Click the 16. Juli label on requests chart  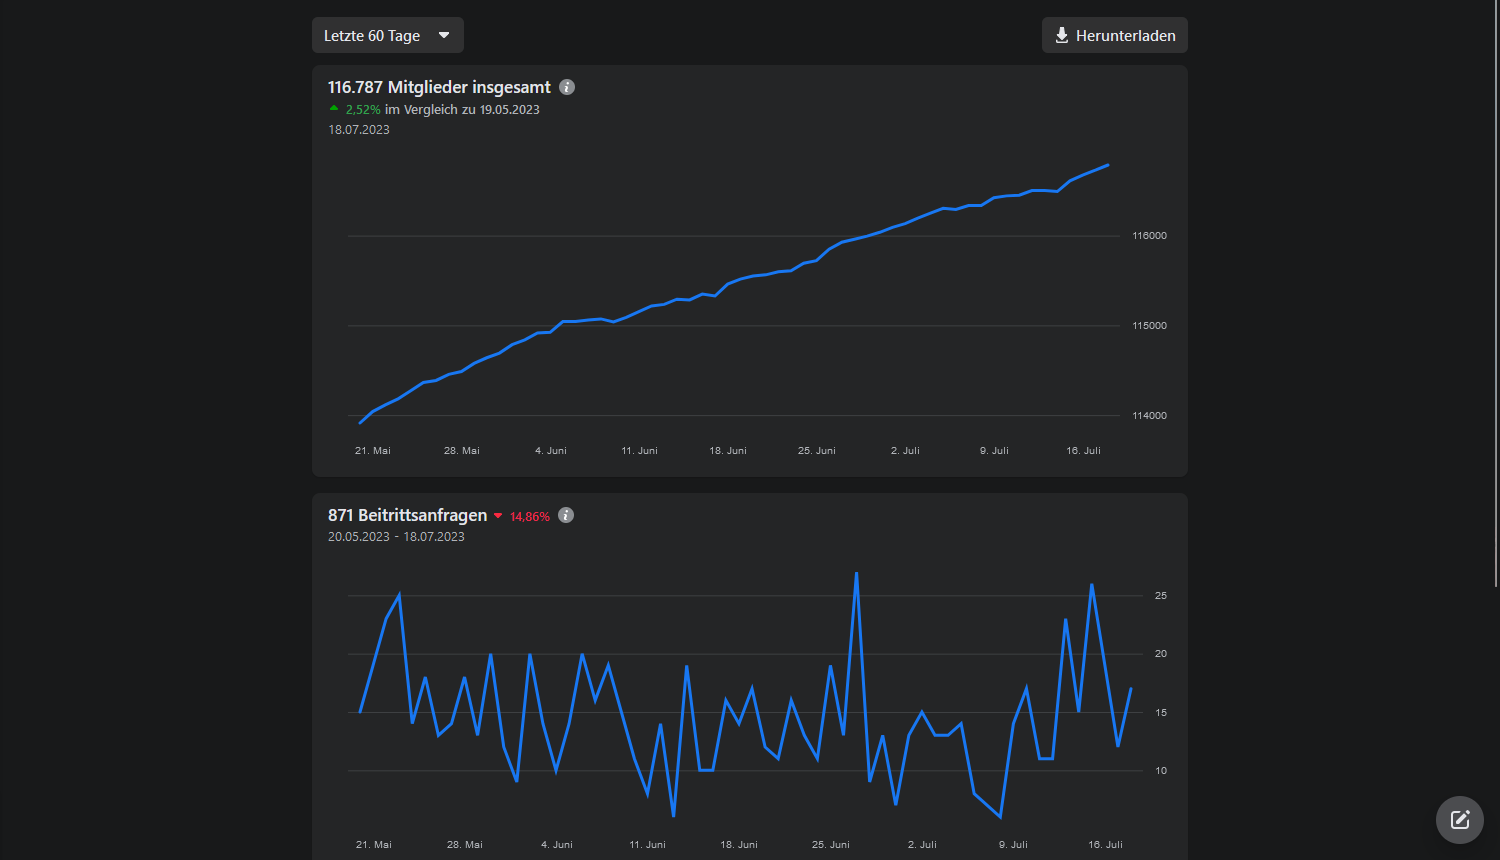click(x=1105, y=845)
